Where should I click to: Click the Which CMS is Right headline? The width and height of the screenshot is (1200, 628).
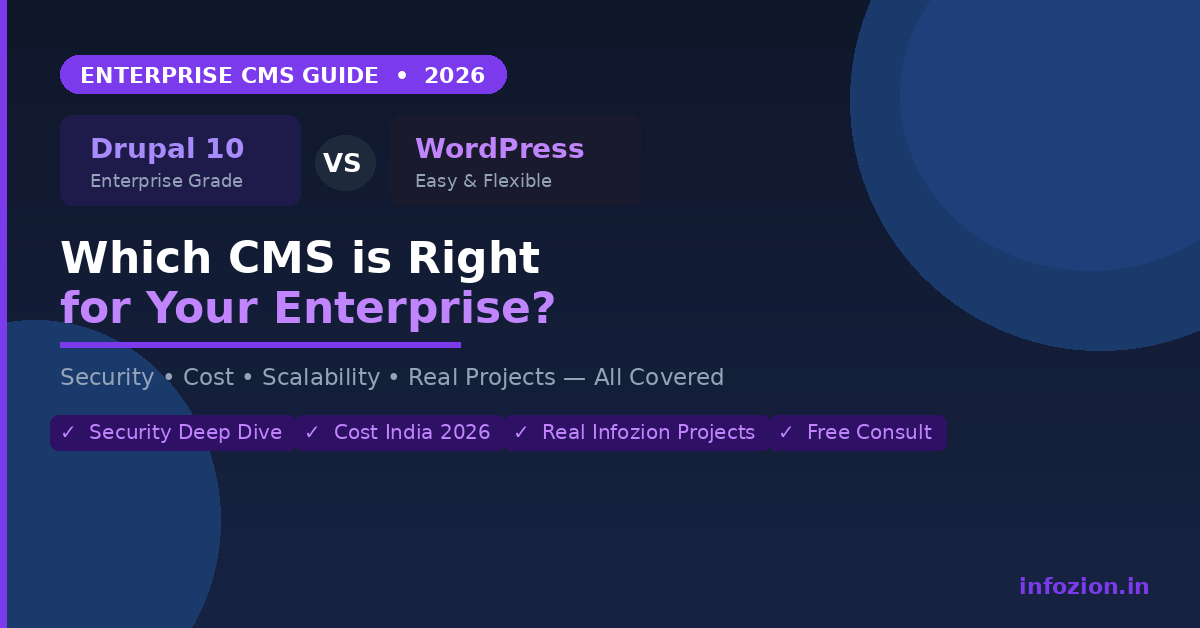(300, 258)
